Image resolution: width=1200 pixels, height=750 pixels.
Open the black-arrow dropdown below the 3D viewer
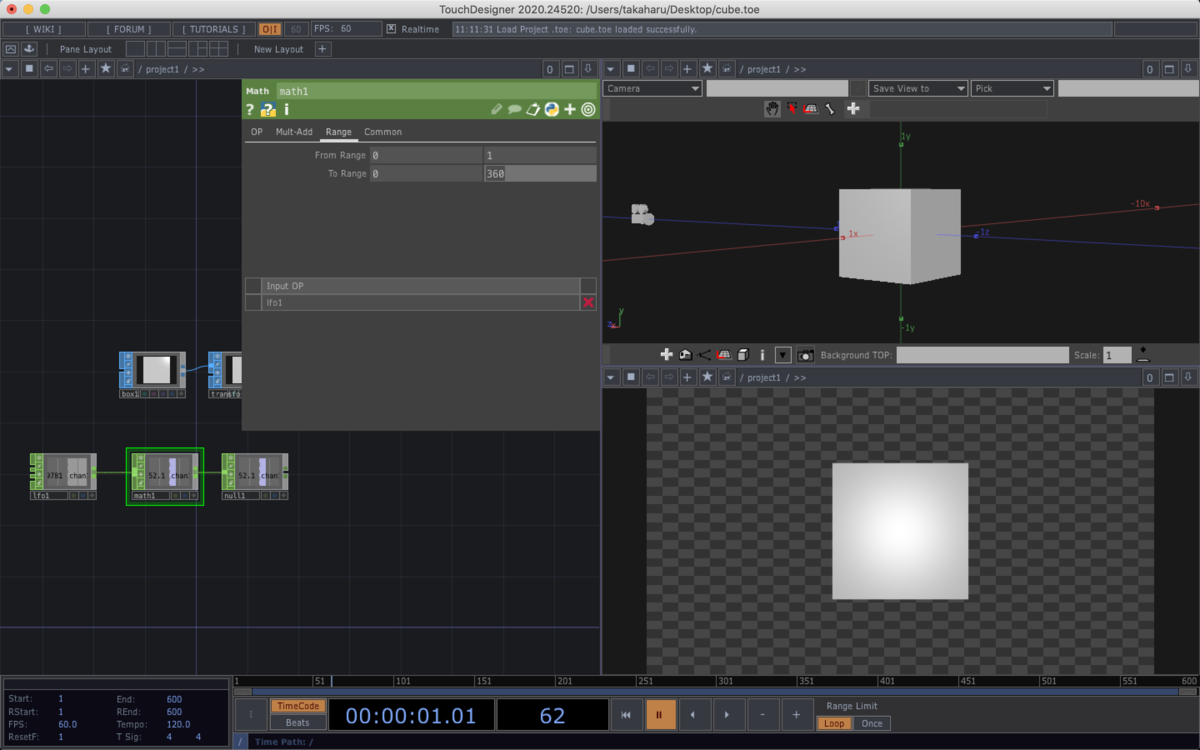coord(783,355)
